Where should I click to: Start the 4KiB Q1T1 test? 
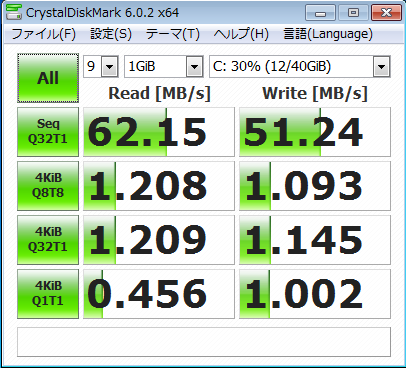click(x=48, y=294)
